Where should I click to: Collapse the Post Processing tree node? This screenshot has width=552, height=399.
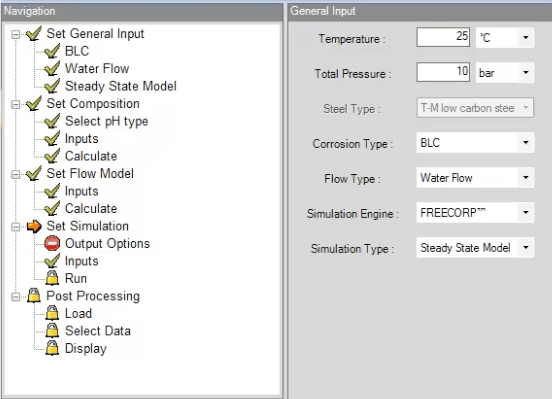click(15, 297)
